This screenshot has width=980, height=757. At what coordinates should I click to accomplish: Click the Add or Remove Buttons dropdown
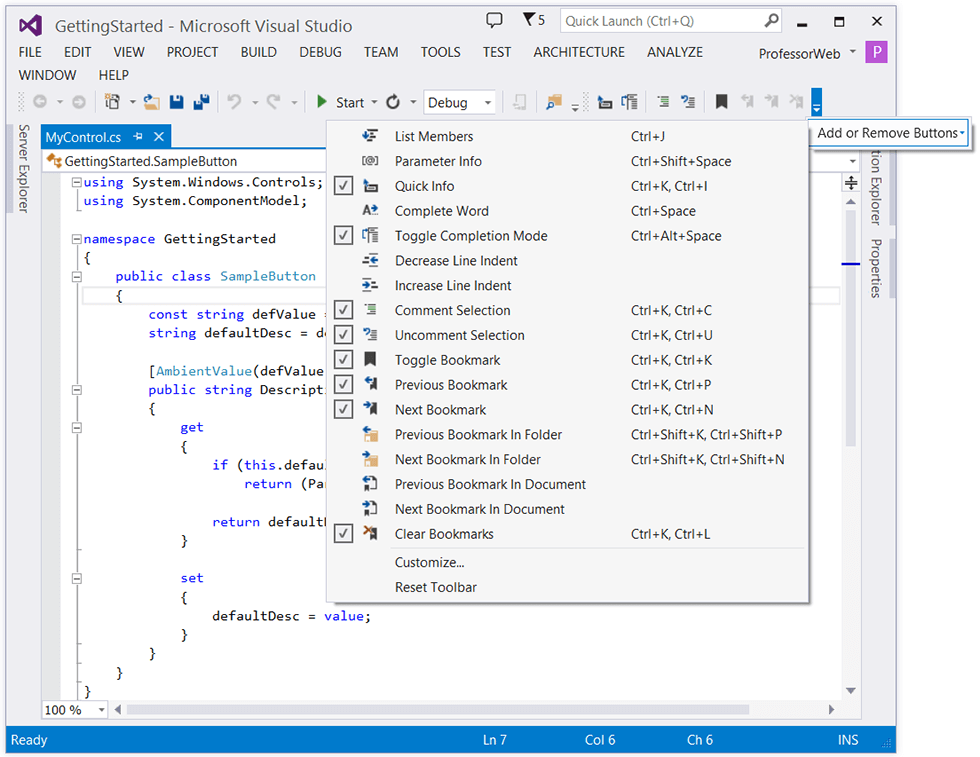(x=890, y=133)
